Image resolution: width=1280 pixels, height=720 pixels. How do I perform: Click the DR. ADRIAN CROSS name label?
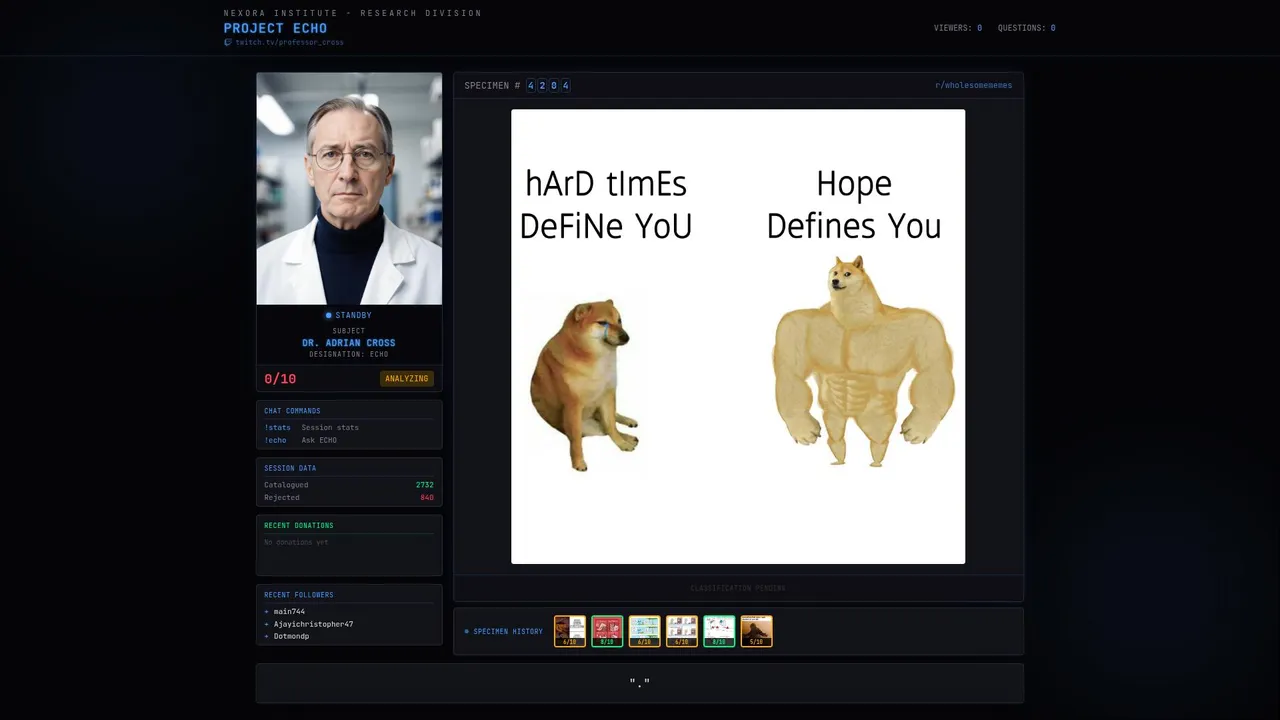[x=349, y=343]
